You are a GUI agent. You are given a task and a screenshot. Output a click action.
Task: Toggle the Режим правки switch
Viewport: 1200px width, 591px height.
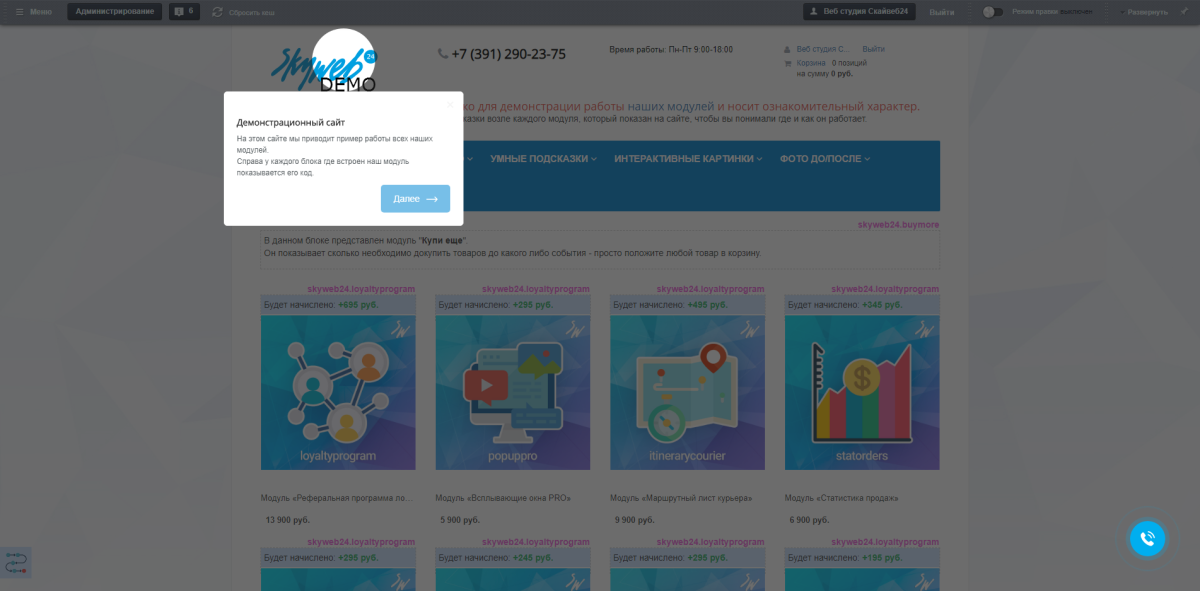(992, 12)
